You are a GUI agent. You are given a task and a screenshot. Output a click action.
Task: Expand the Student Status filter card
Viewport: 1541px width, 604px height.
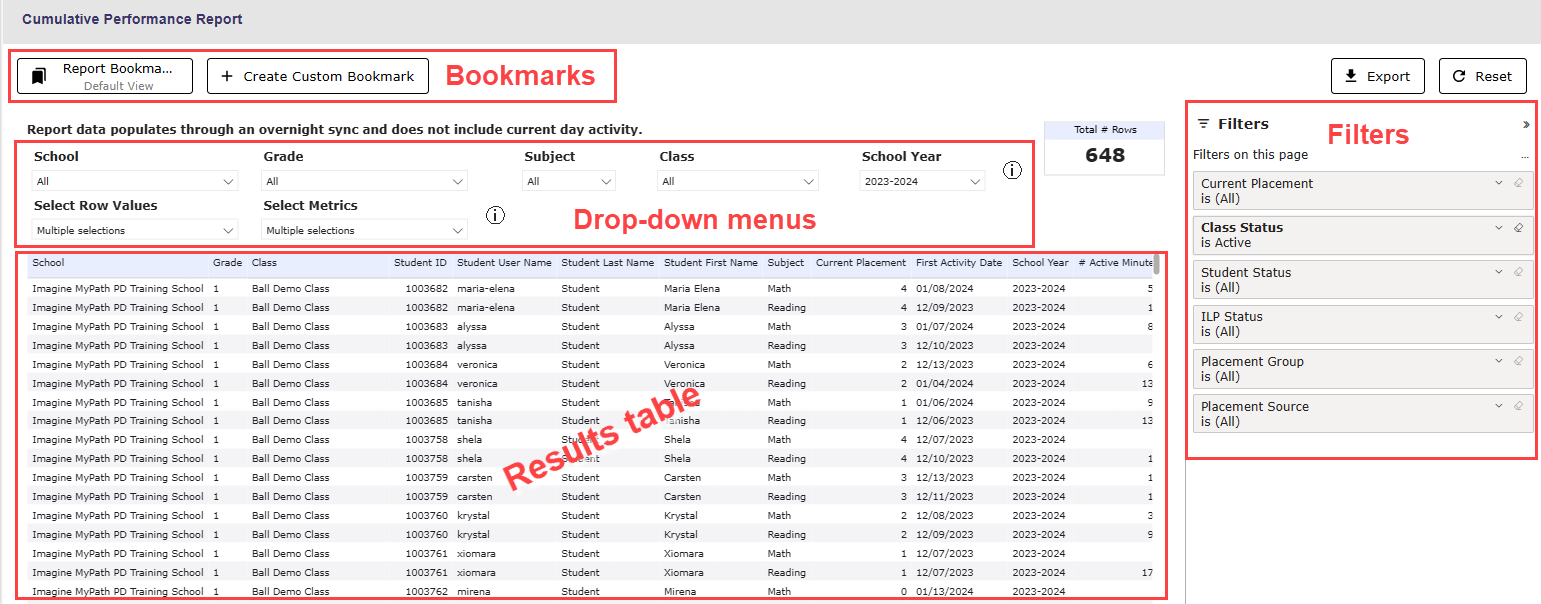pos(1498,272)
